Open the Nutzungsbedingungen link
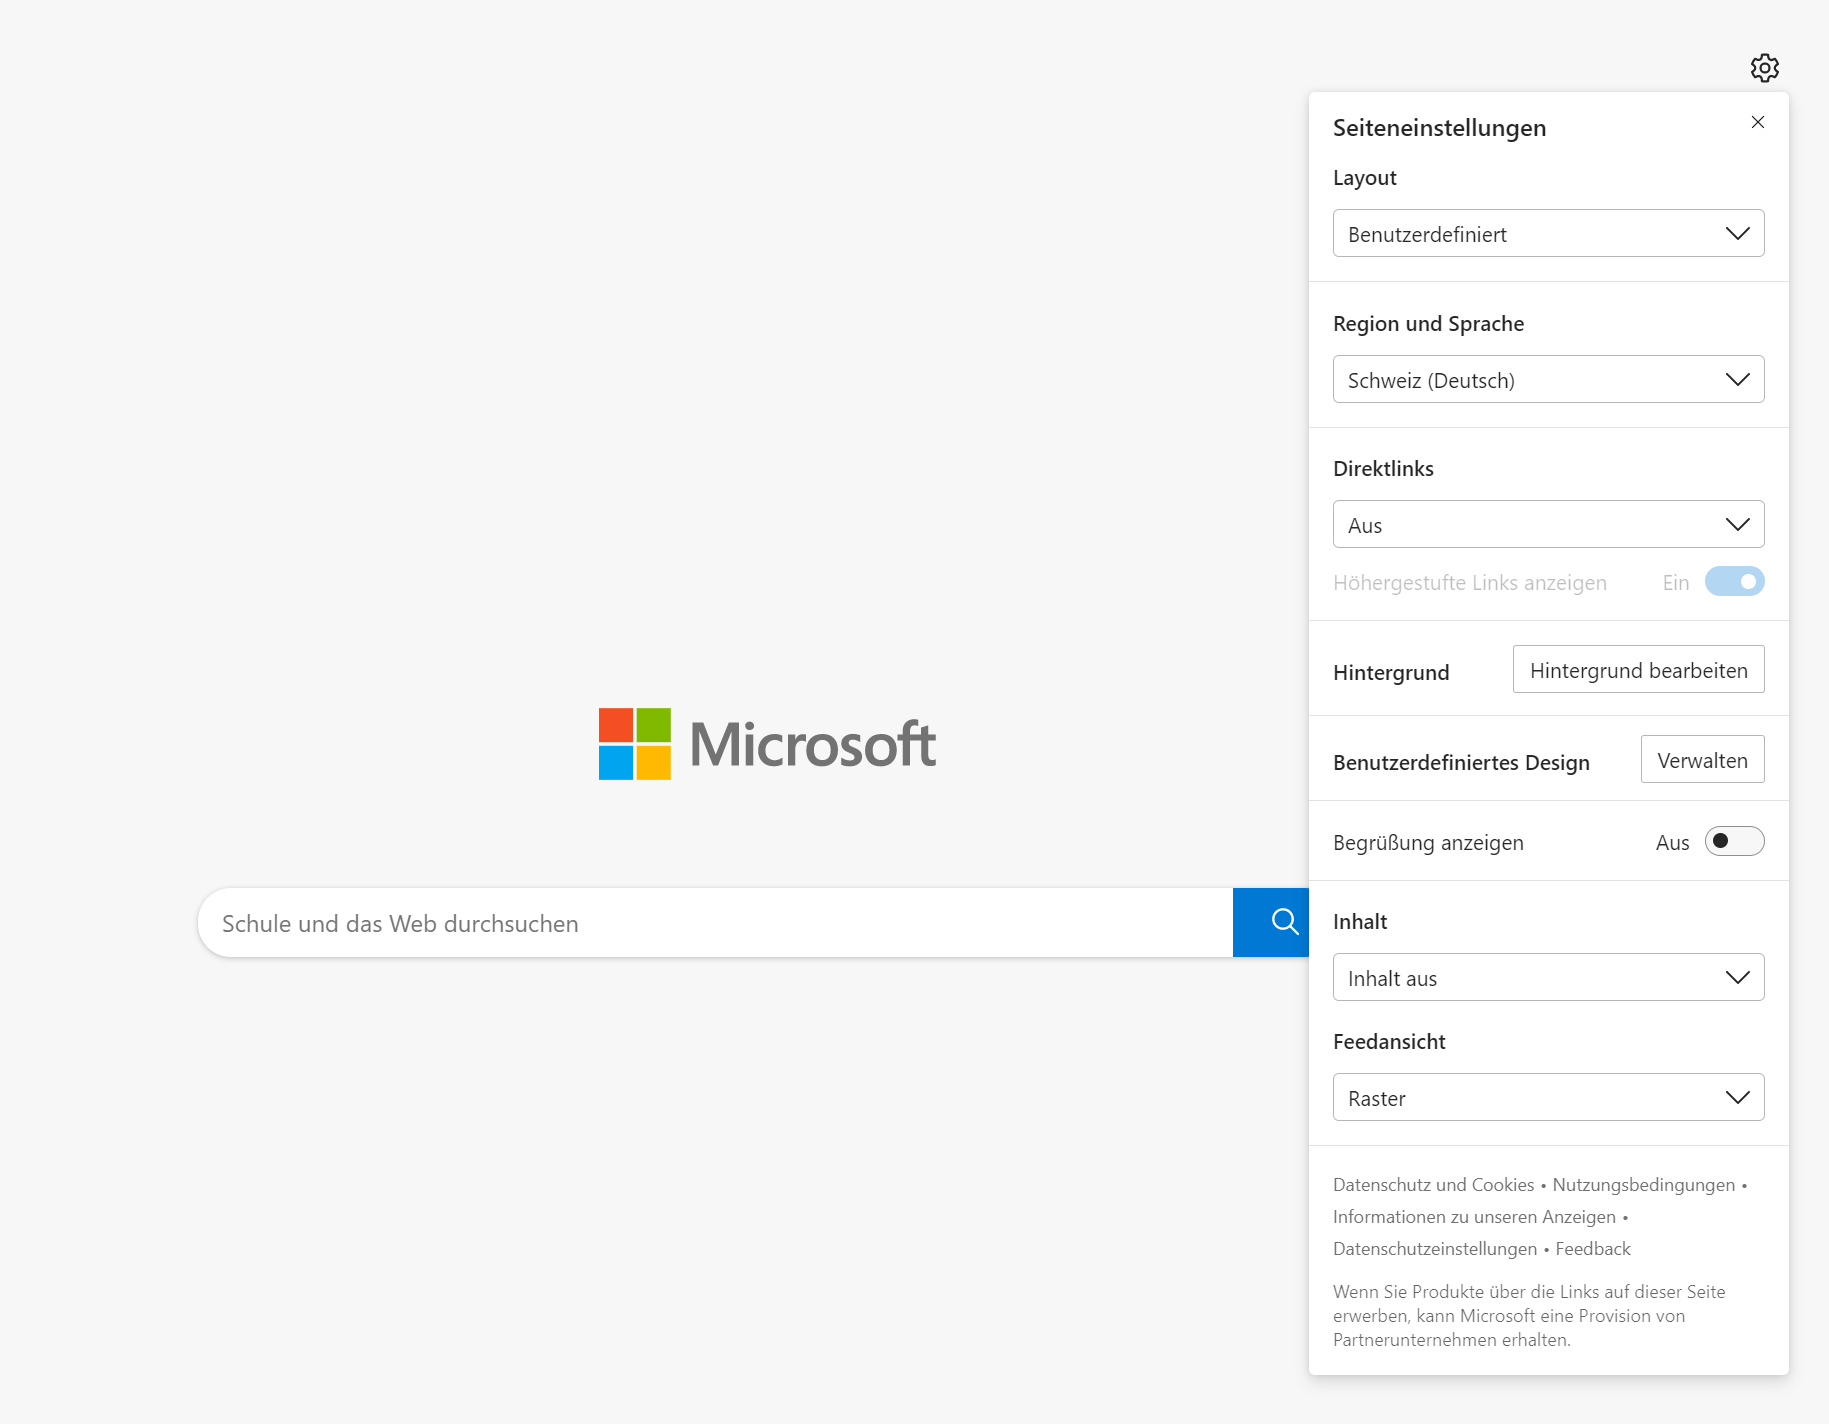The image size is (1829, 1424). coord(1643,1185)
